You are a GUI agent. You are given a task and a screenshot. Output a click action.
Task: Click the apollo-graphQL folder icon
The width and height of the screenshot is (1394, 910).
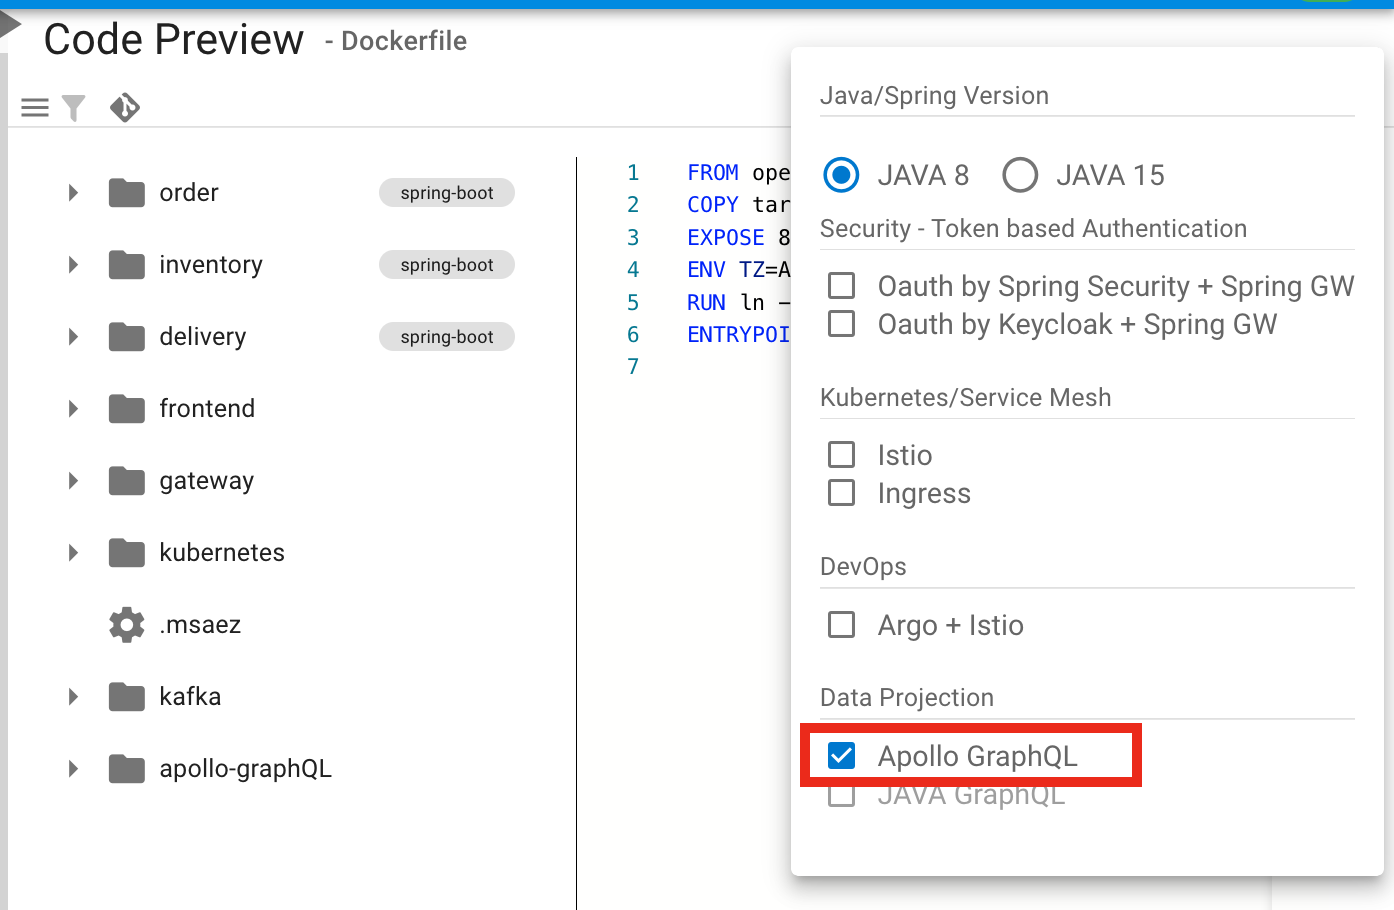[x=127, y=768]
